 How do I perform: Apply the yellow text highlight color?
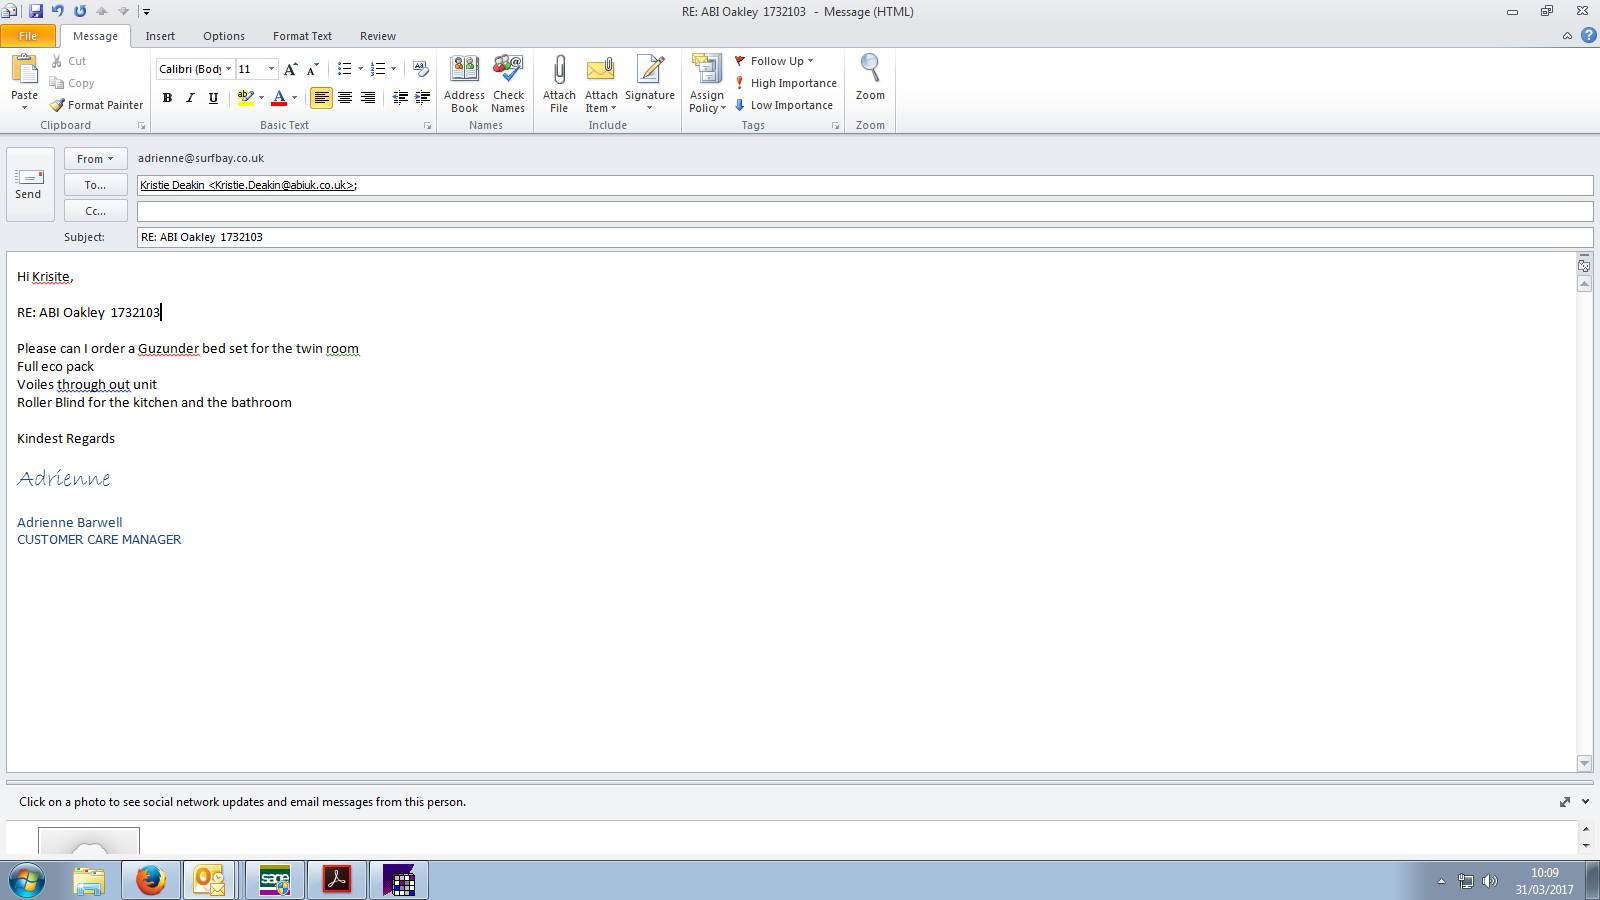click(x=245, y=98)
